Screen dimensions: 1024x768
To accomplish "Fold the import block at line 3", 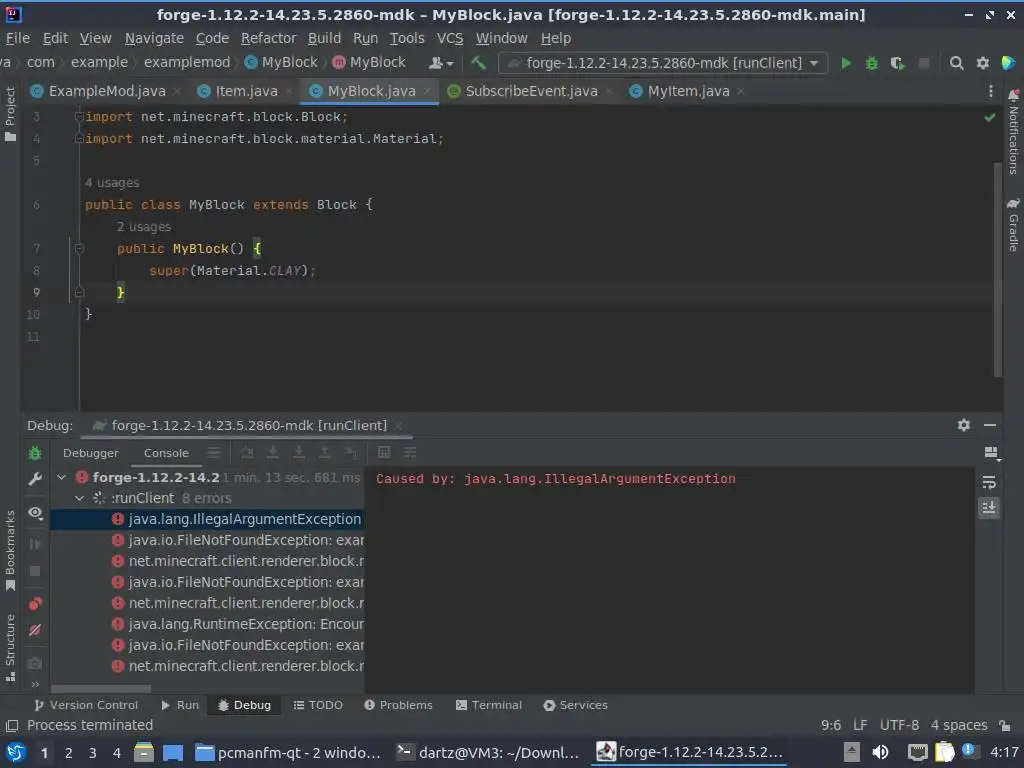I will [79, 117].
